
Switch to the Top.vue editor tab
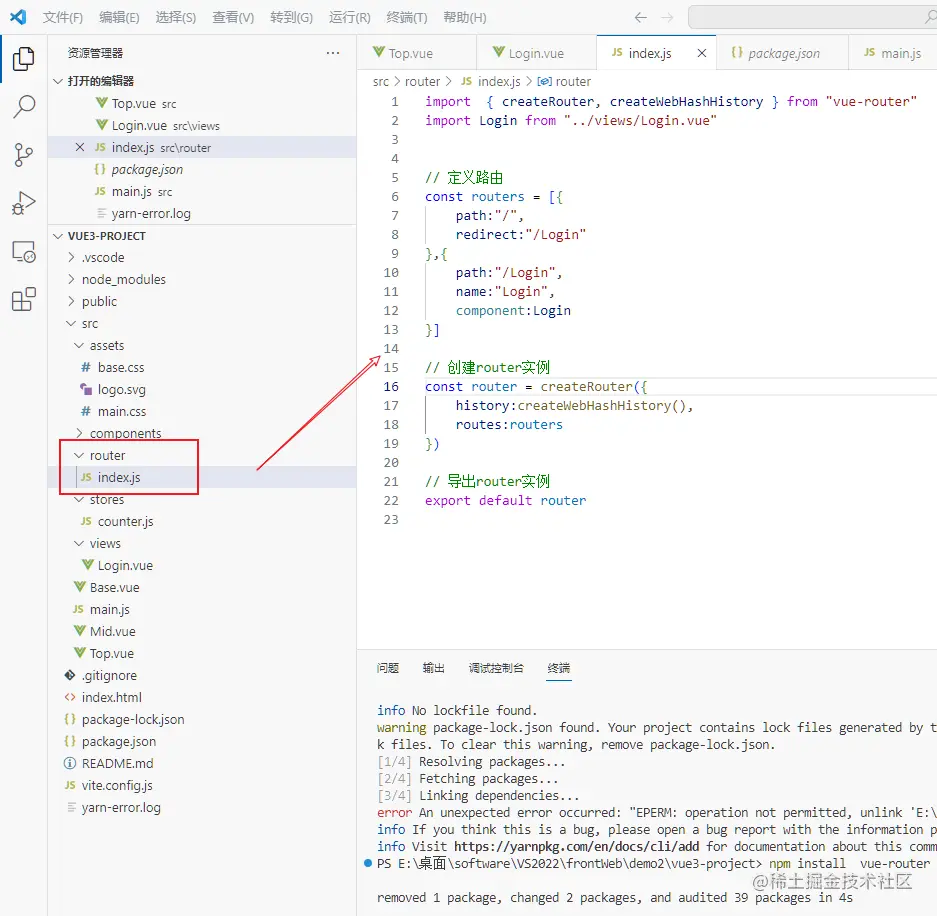(417, 53)
